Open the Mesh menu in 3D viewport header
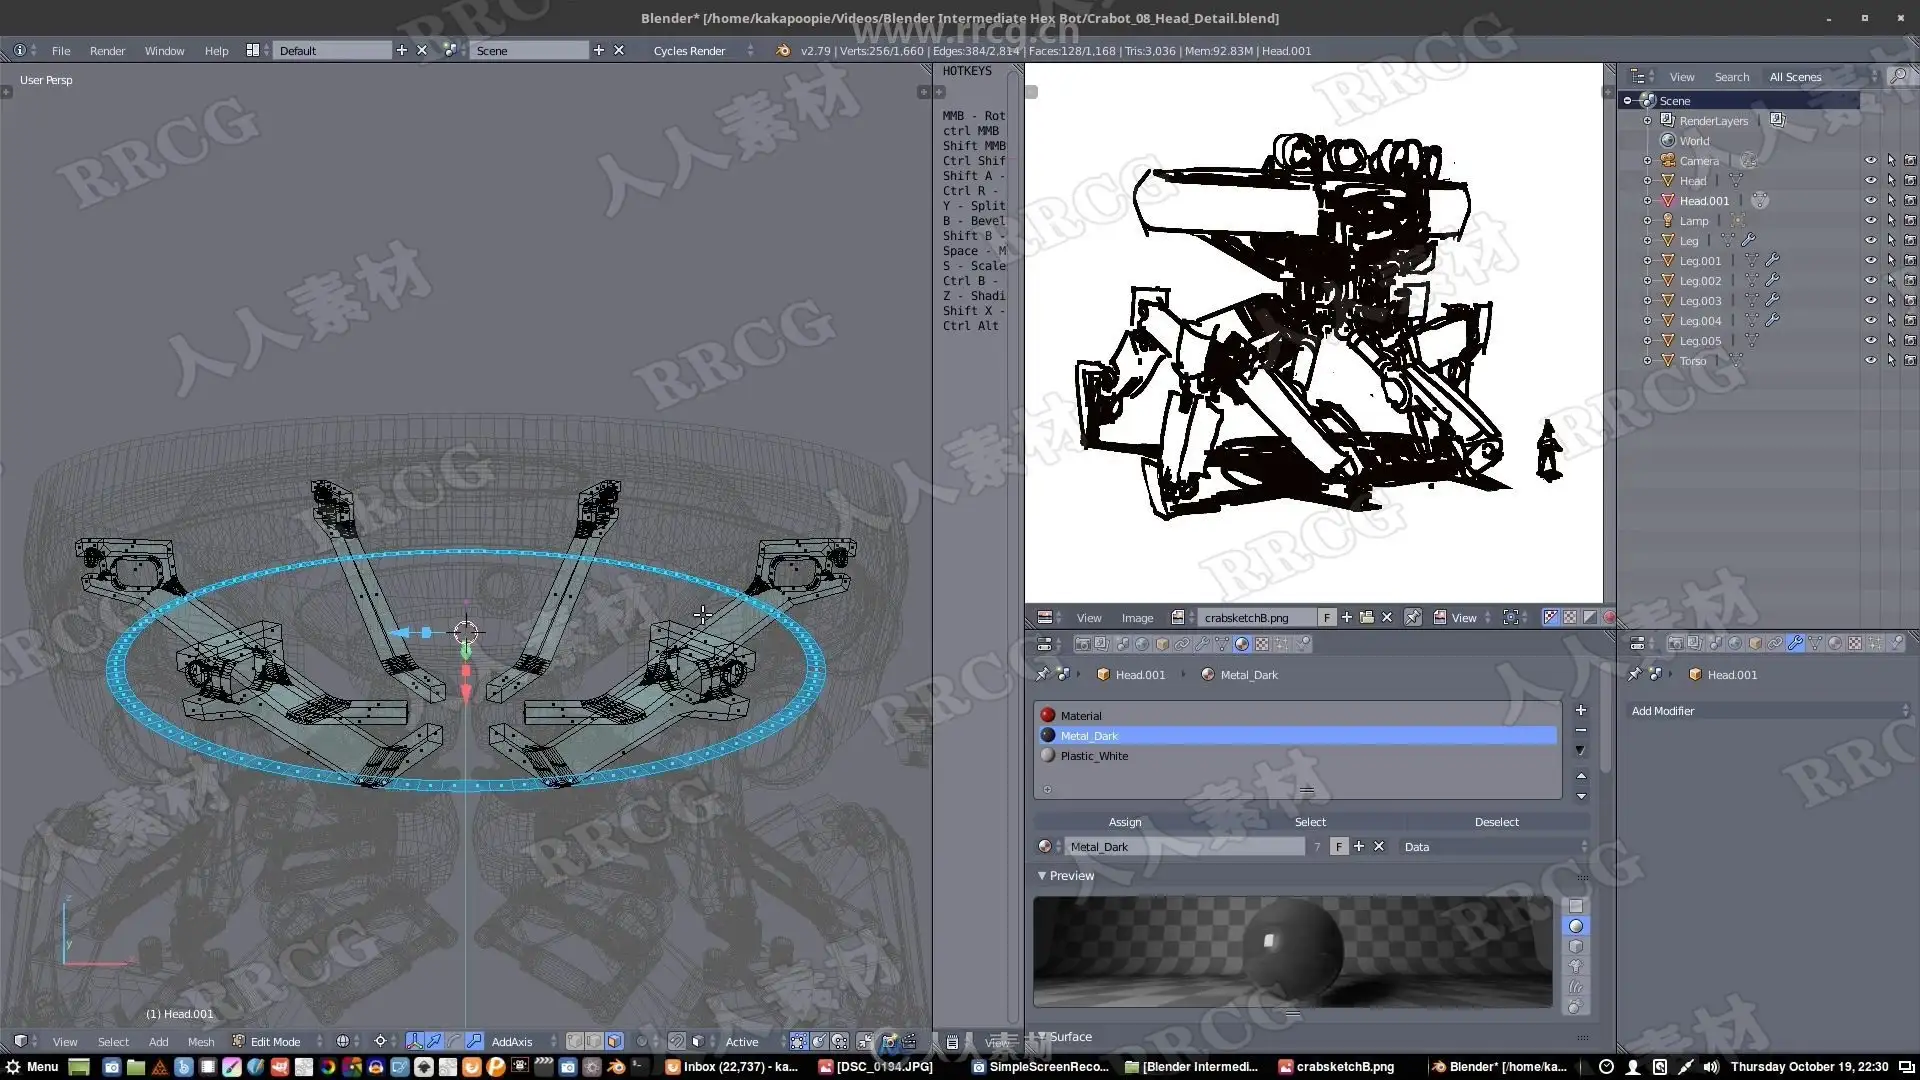 pos(200,1042)
